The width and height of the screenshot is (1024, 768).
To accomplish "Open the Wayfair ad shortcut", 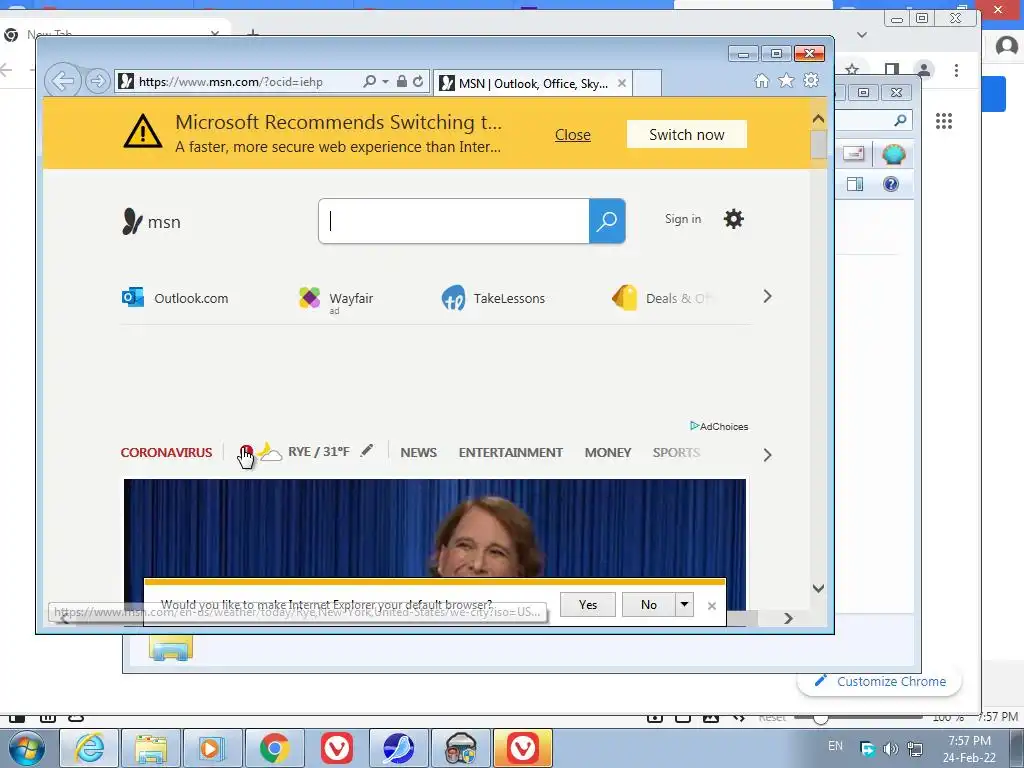I will tap(336, 299).
